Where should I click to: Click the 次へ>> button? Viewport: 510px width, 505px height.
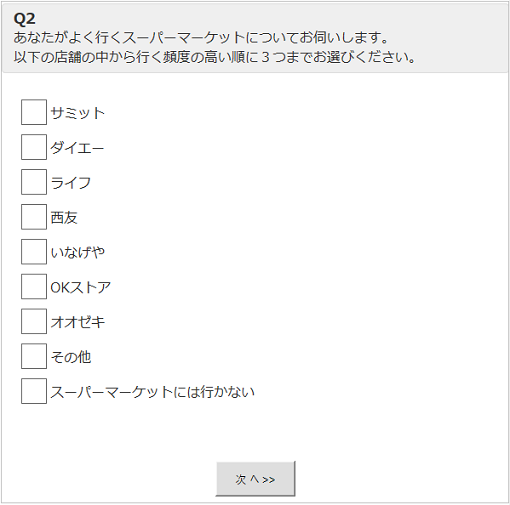coord(255,479)
